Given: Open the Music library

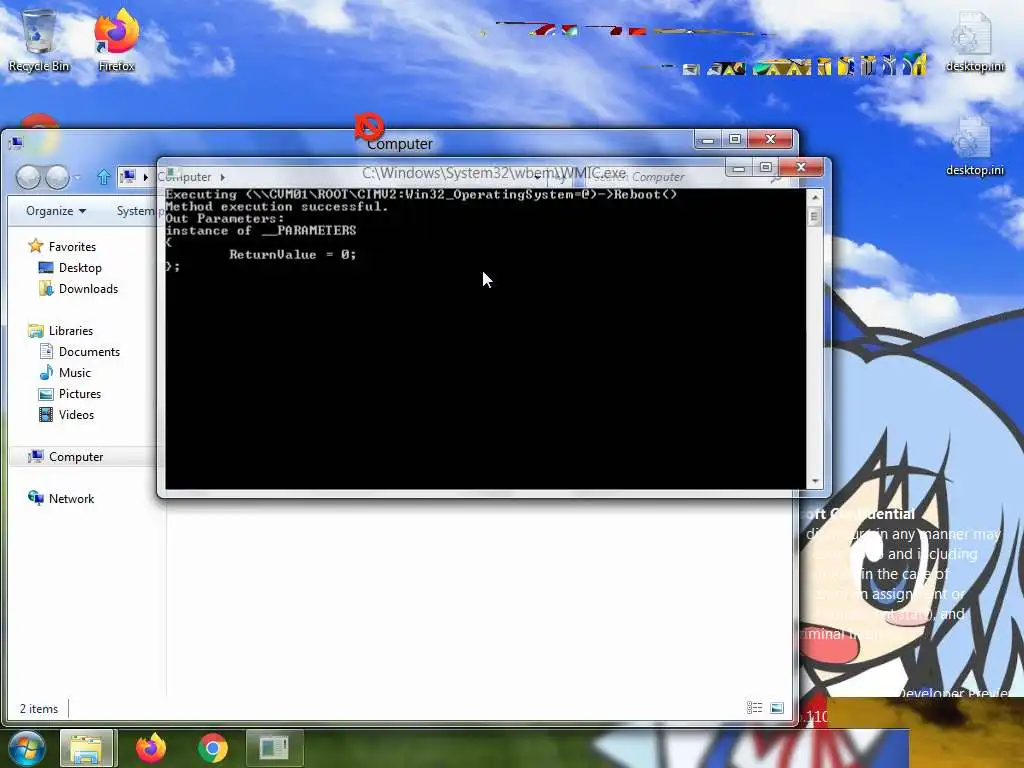Looking at the screenshot, I should point(65,372).
